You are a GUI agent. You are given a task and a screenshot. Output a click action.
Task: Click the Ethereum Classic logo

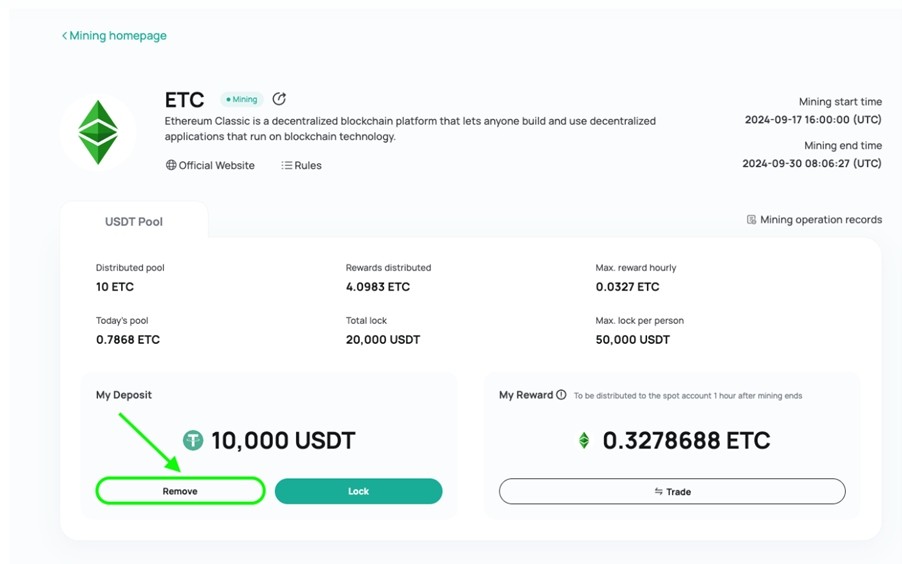click(x=98, y=132)
